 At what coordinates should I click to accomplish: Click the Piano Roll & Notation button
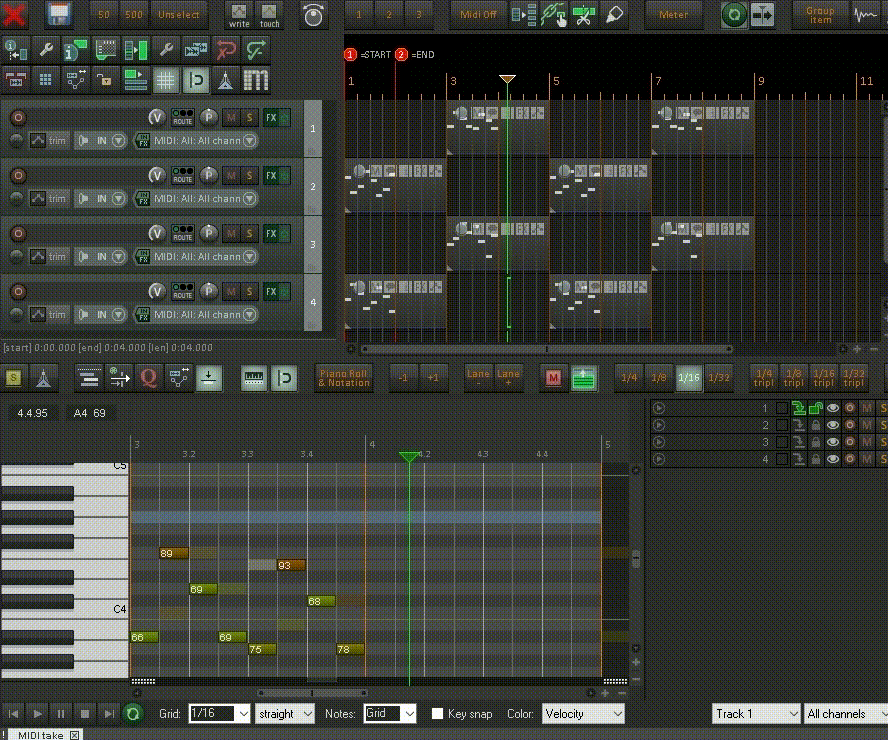344,378
